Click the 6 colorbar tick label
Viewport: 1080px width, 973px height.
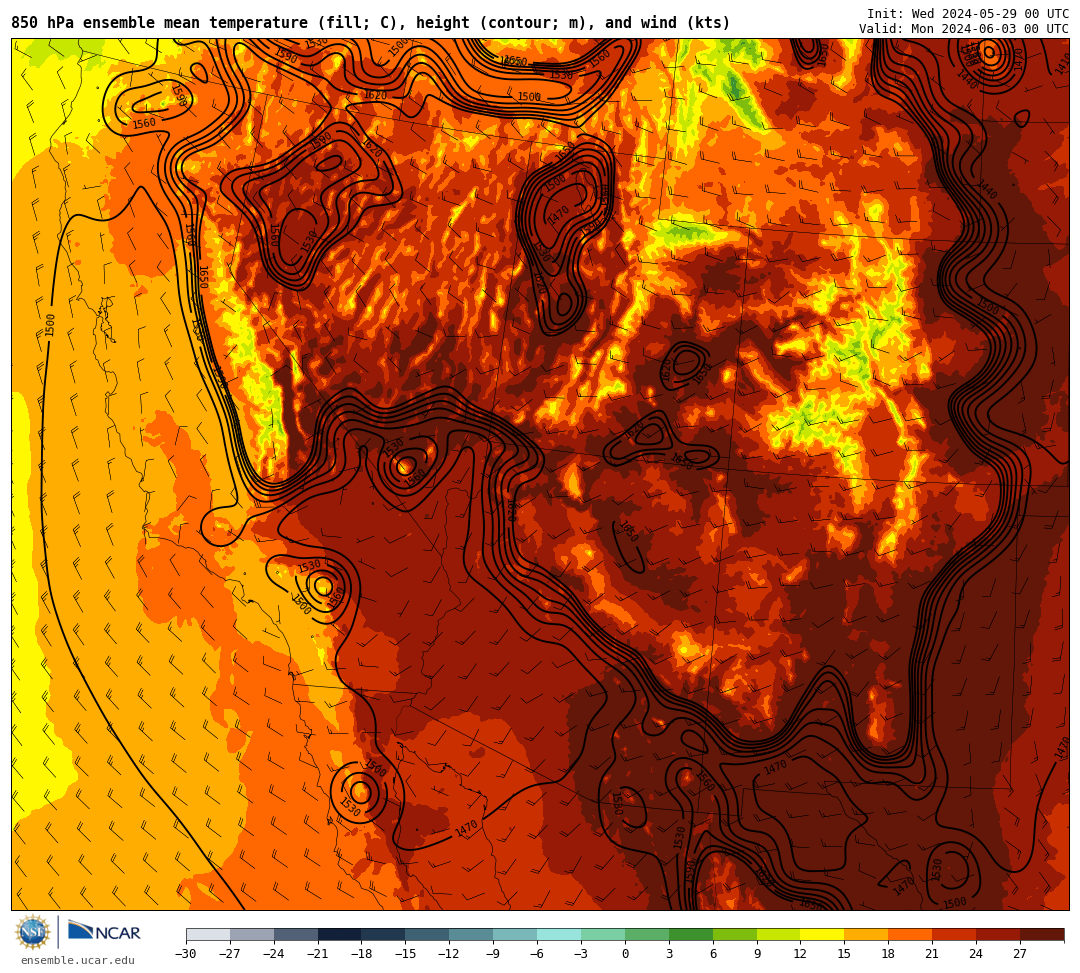713,954
